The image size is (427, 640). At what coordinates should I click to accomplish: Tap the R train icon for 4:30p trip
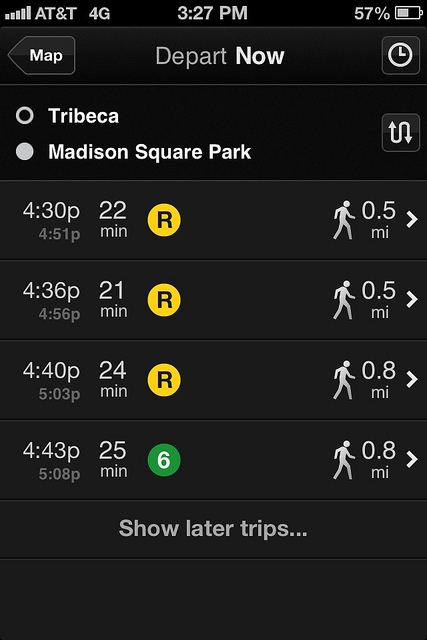click(x=164, y=220)
